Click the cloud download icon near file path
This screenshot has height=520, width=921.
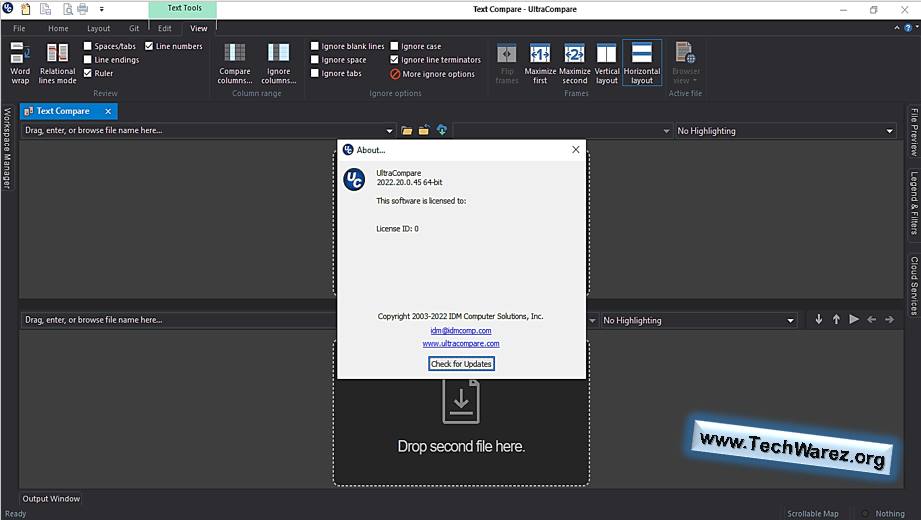pyautogui.click(x=442, y=130)
